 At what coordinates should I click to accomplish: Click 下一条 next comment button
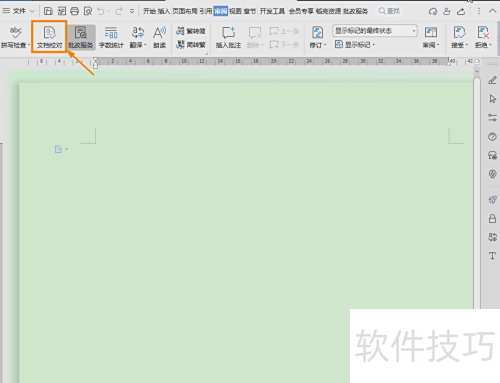284,44
